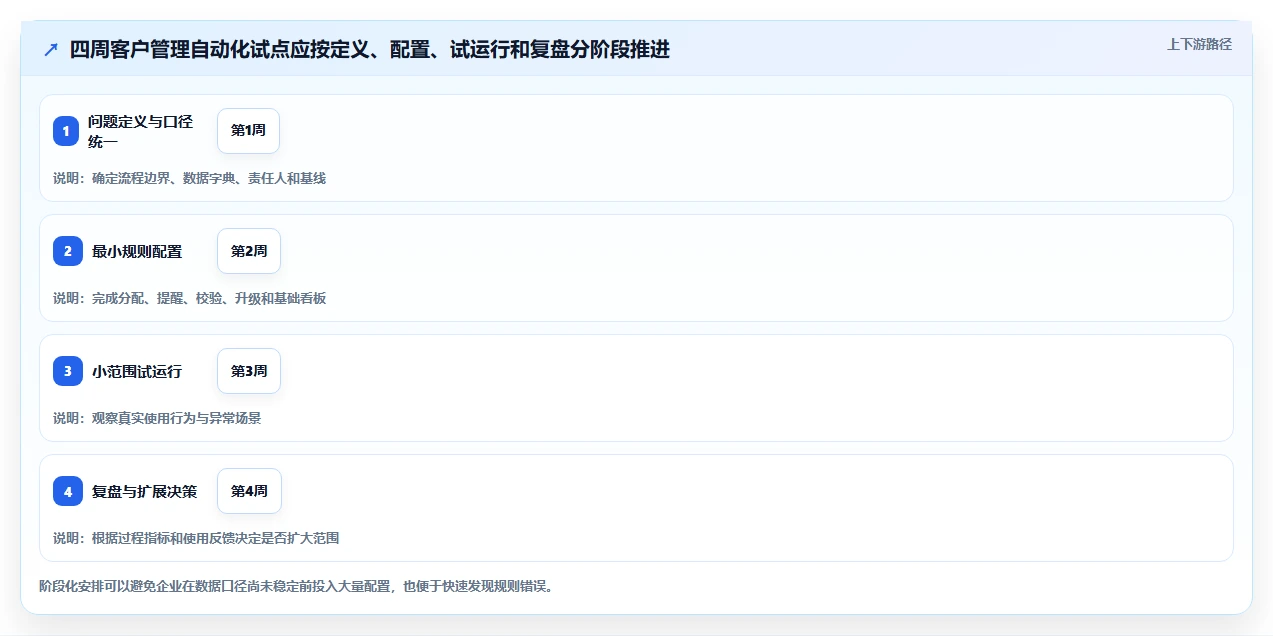1273x636 pixels.
Task: Click the footer note starting with 阶段化安排
Action: pyautogui.click(x=296, y=586)
